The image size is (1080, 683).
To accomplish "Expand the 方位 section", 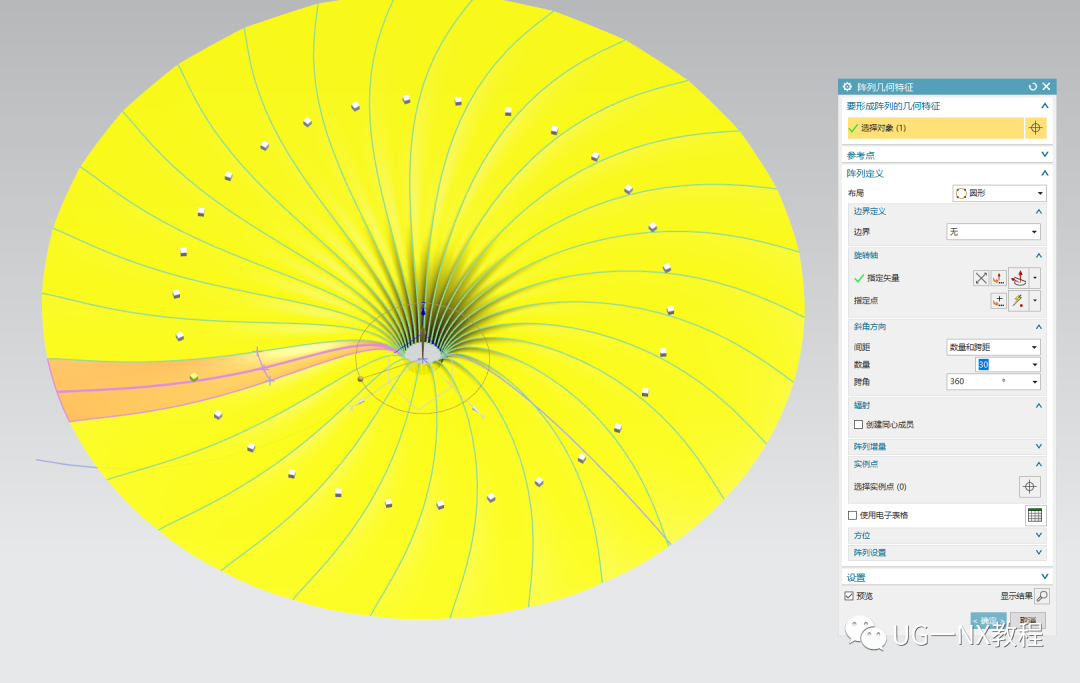I will coord(1039,535).
